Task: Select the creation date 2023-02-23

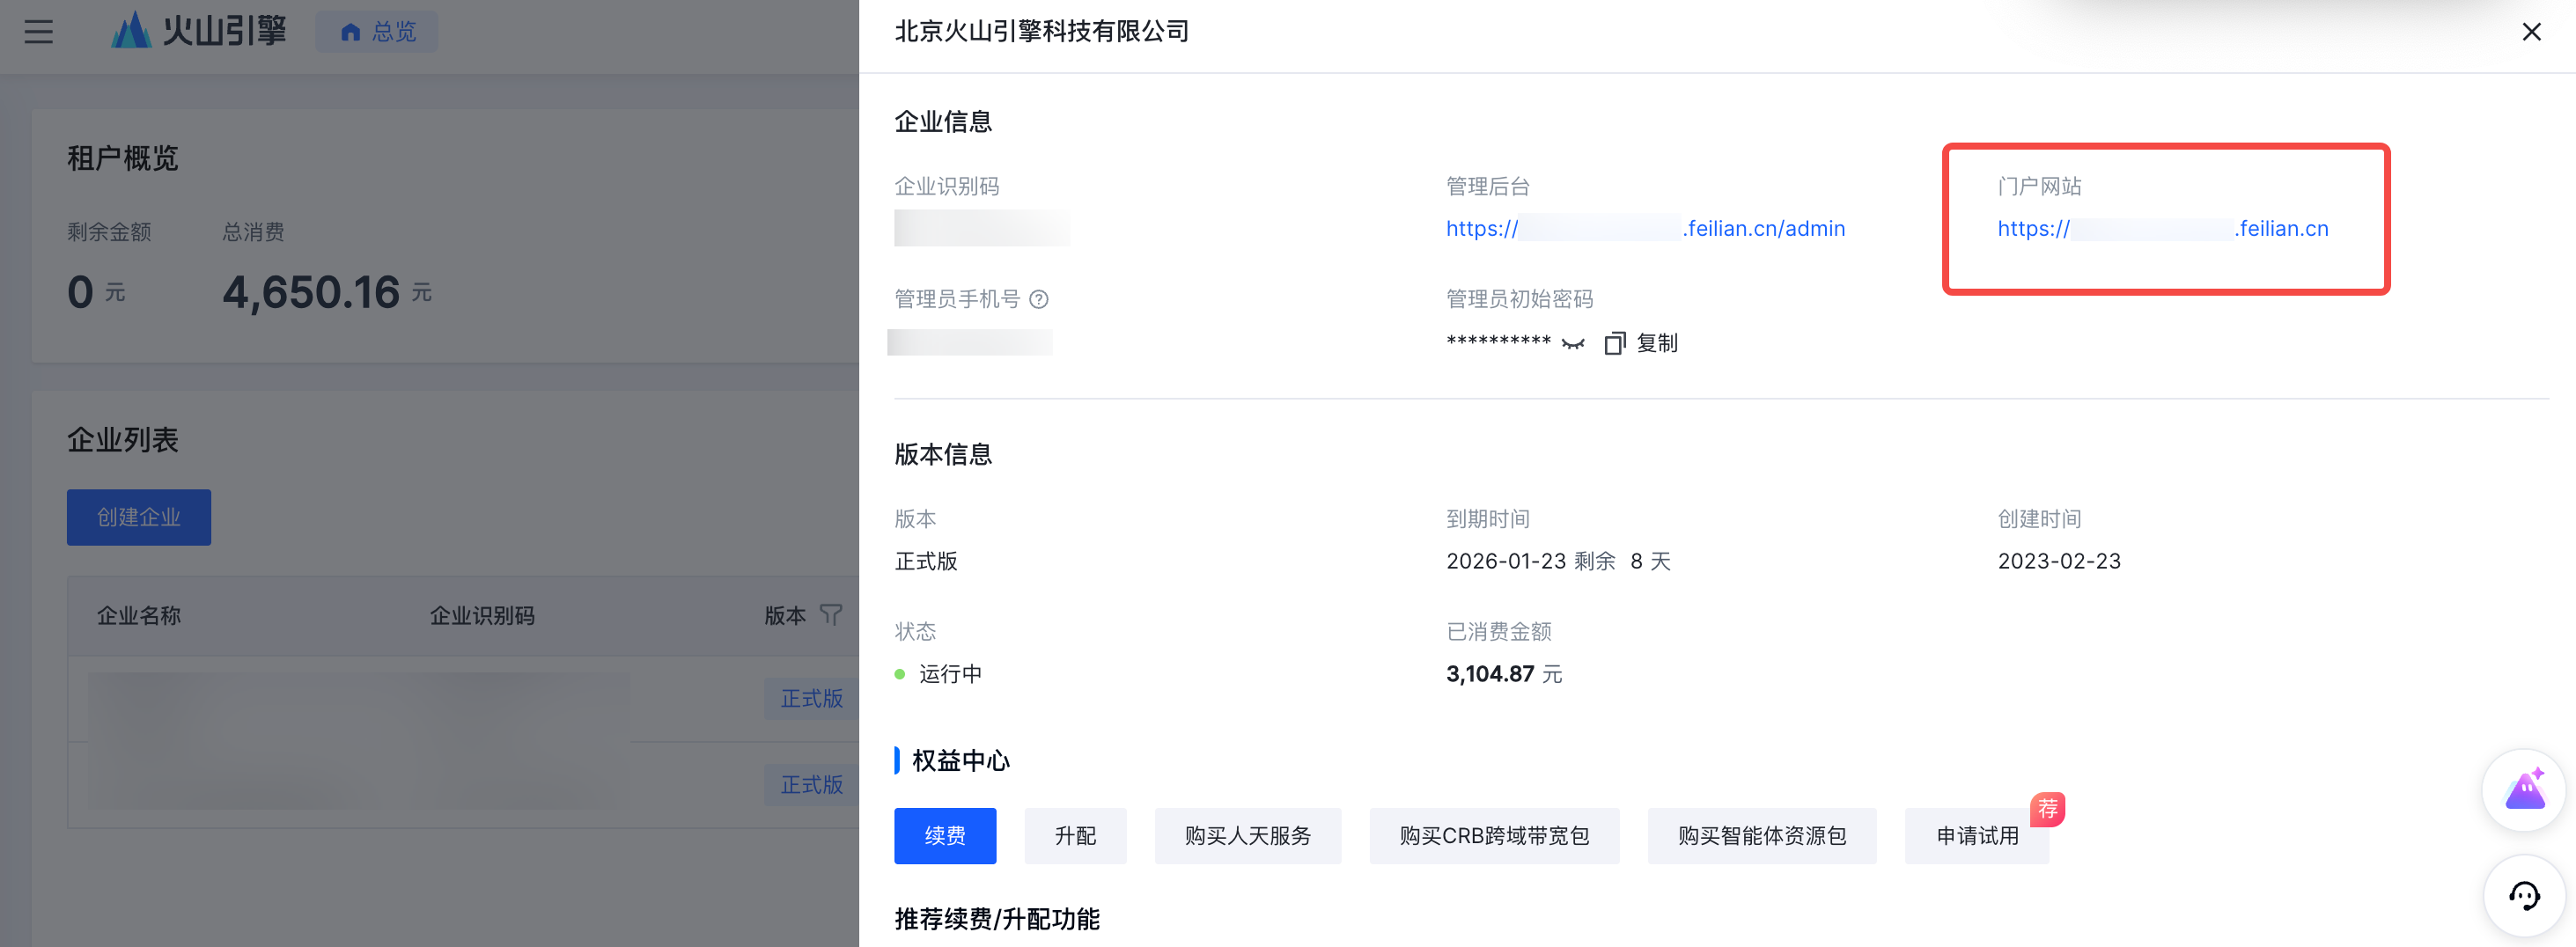Action: pyautogui.click(x=2059, y=561)
